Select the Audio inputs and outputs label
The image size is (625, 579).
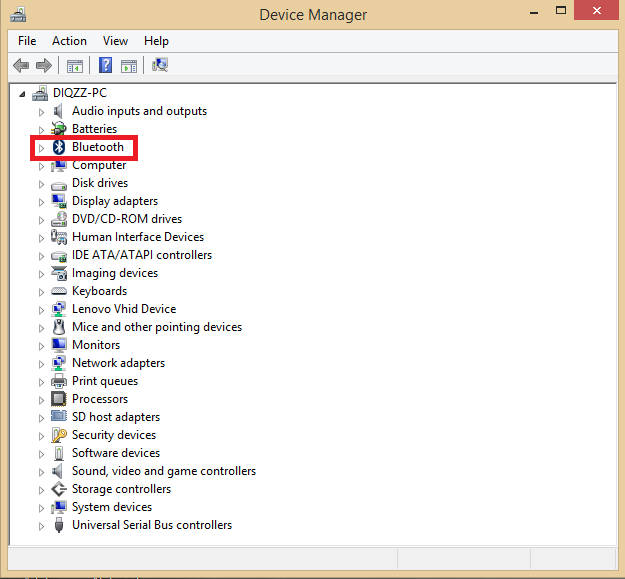(140, 111)
